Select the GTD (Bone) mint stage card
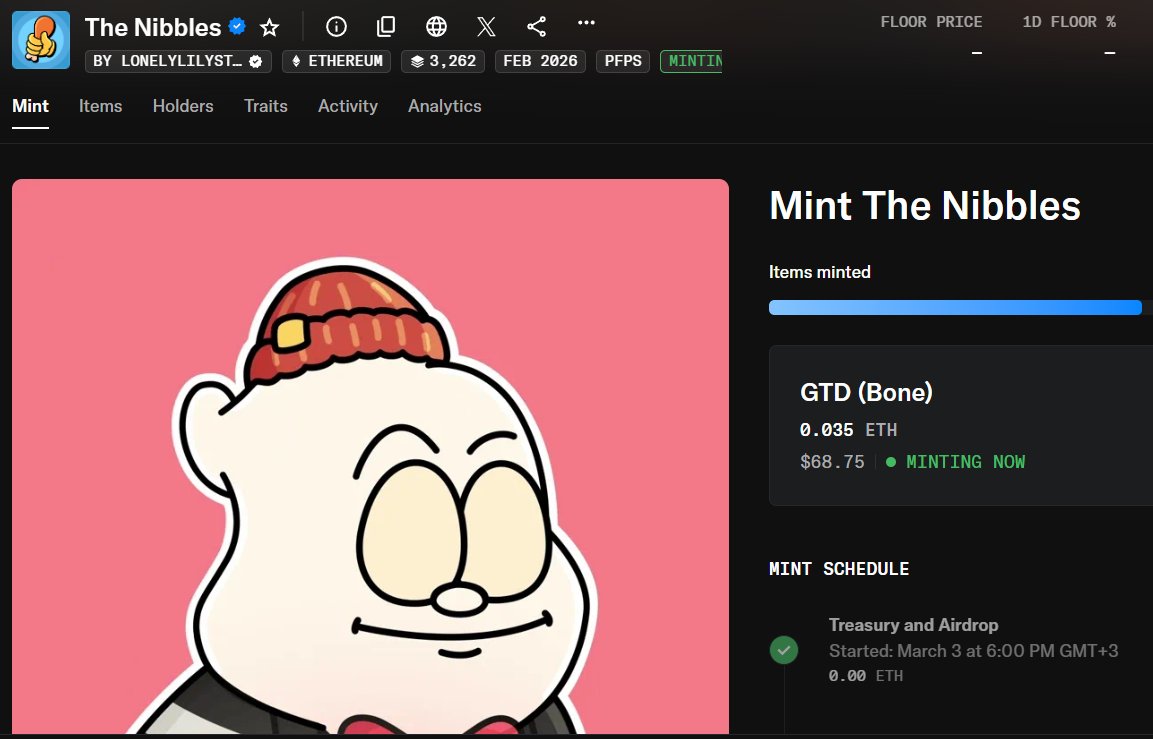Viewport: 1153px width, 739px height. pos(961,426)
